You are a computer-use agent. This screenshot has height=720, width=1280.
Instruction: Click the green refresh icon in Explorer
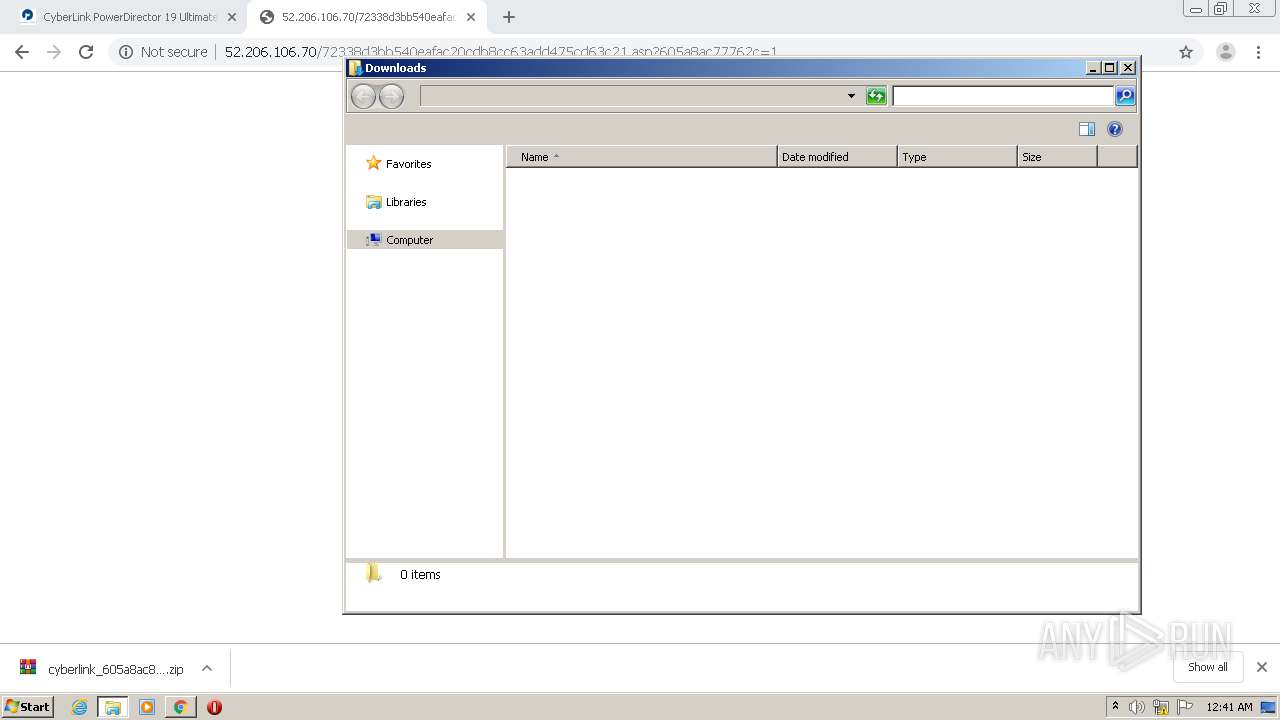pos(876,96)
